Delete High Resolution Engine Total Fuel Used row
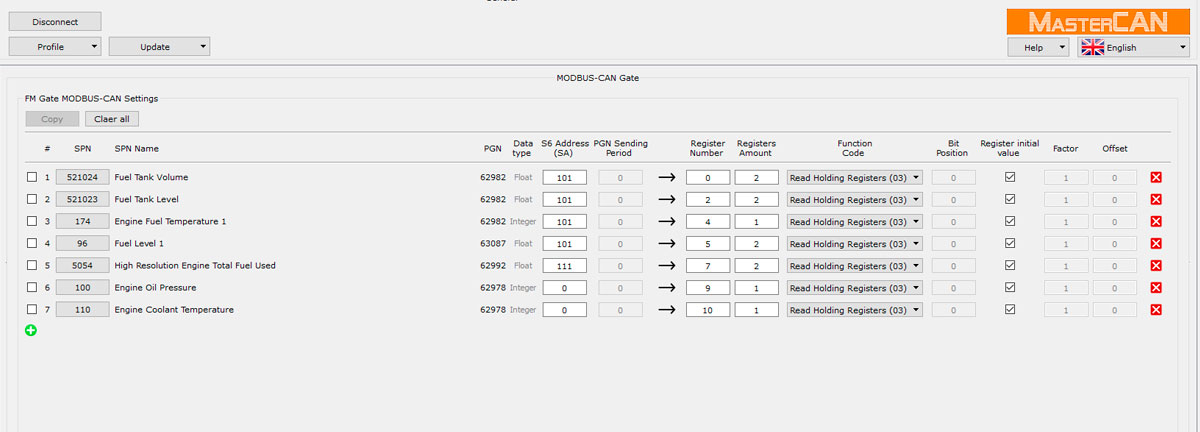Image resolution: width=1200 pixels, height=432 pixels. (1156, 265)
